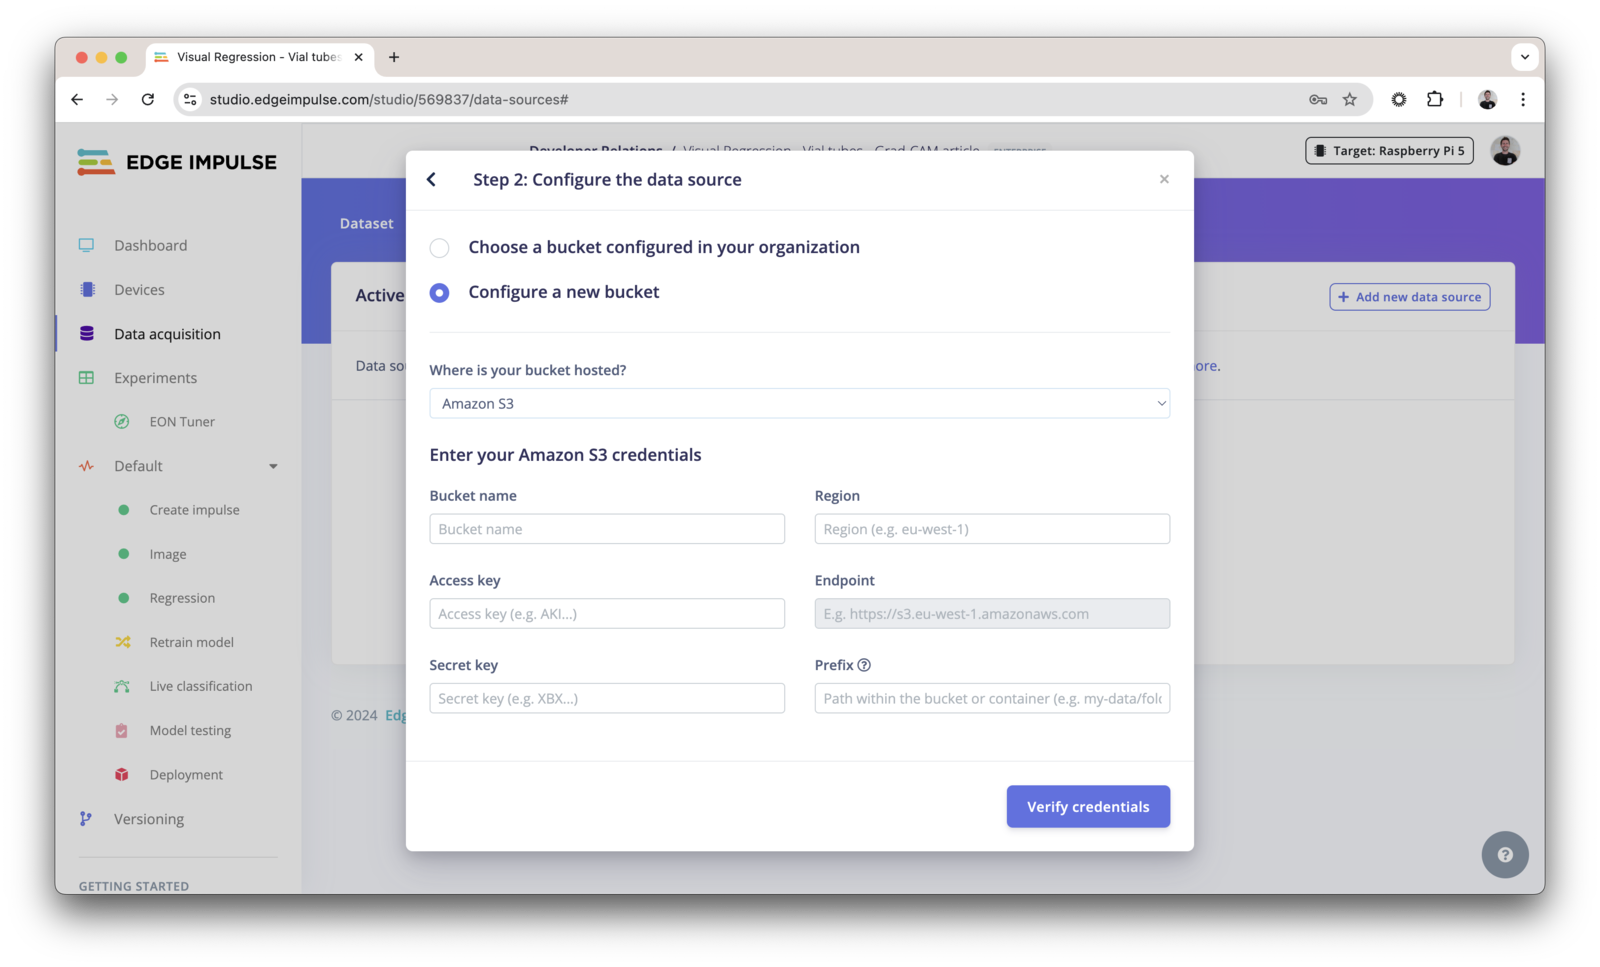Viewport: 1600px width, 967px height.
Task: Open the EON Tuner icon
Action: (122, 422)
